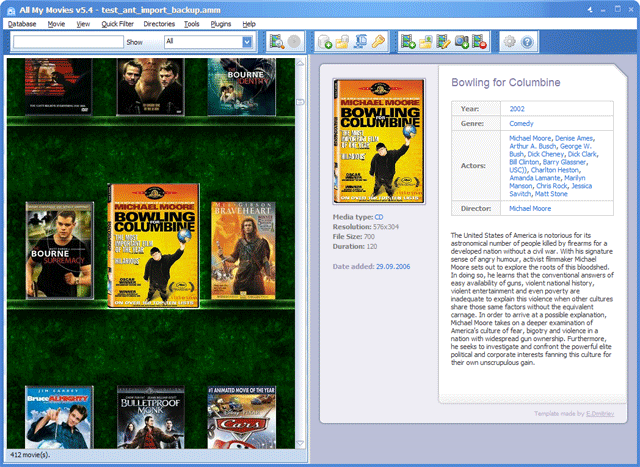Open the Database menu
640x467 pixels.
[x=22, y=24]
